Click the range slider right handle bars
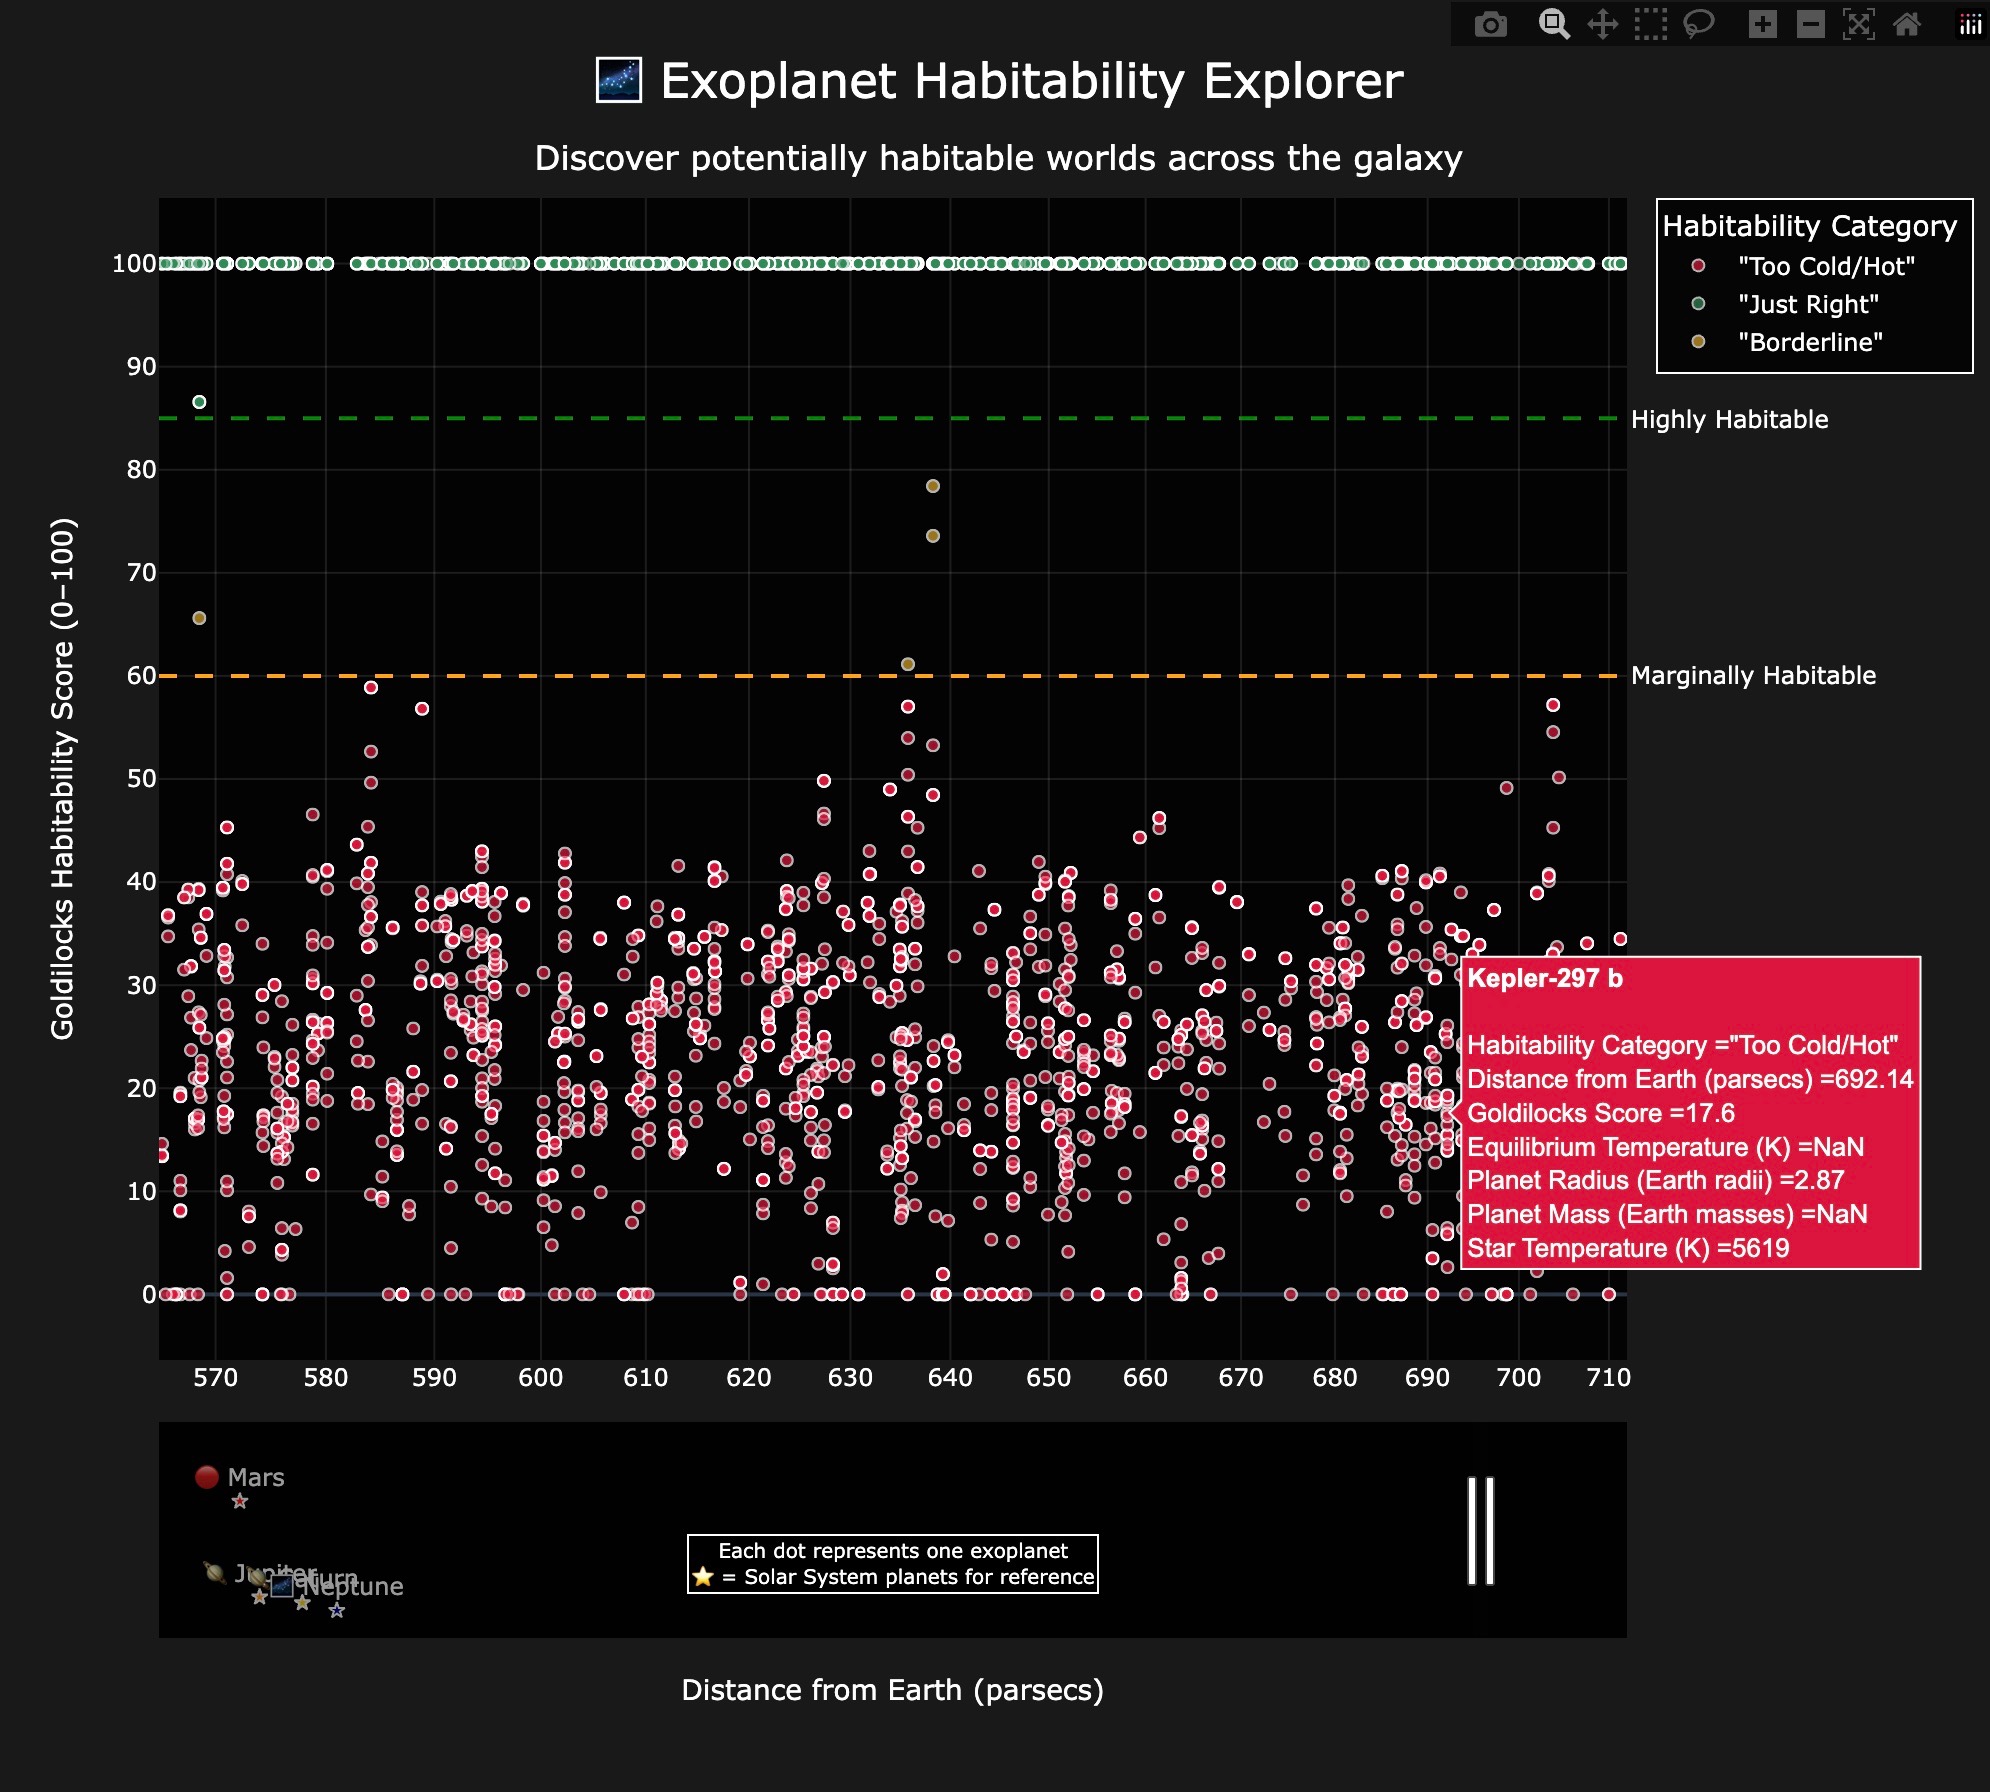Image resolution: width=1990 pixels, height=1792 pixels. coord(1481,1531)
